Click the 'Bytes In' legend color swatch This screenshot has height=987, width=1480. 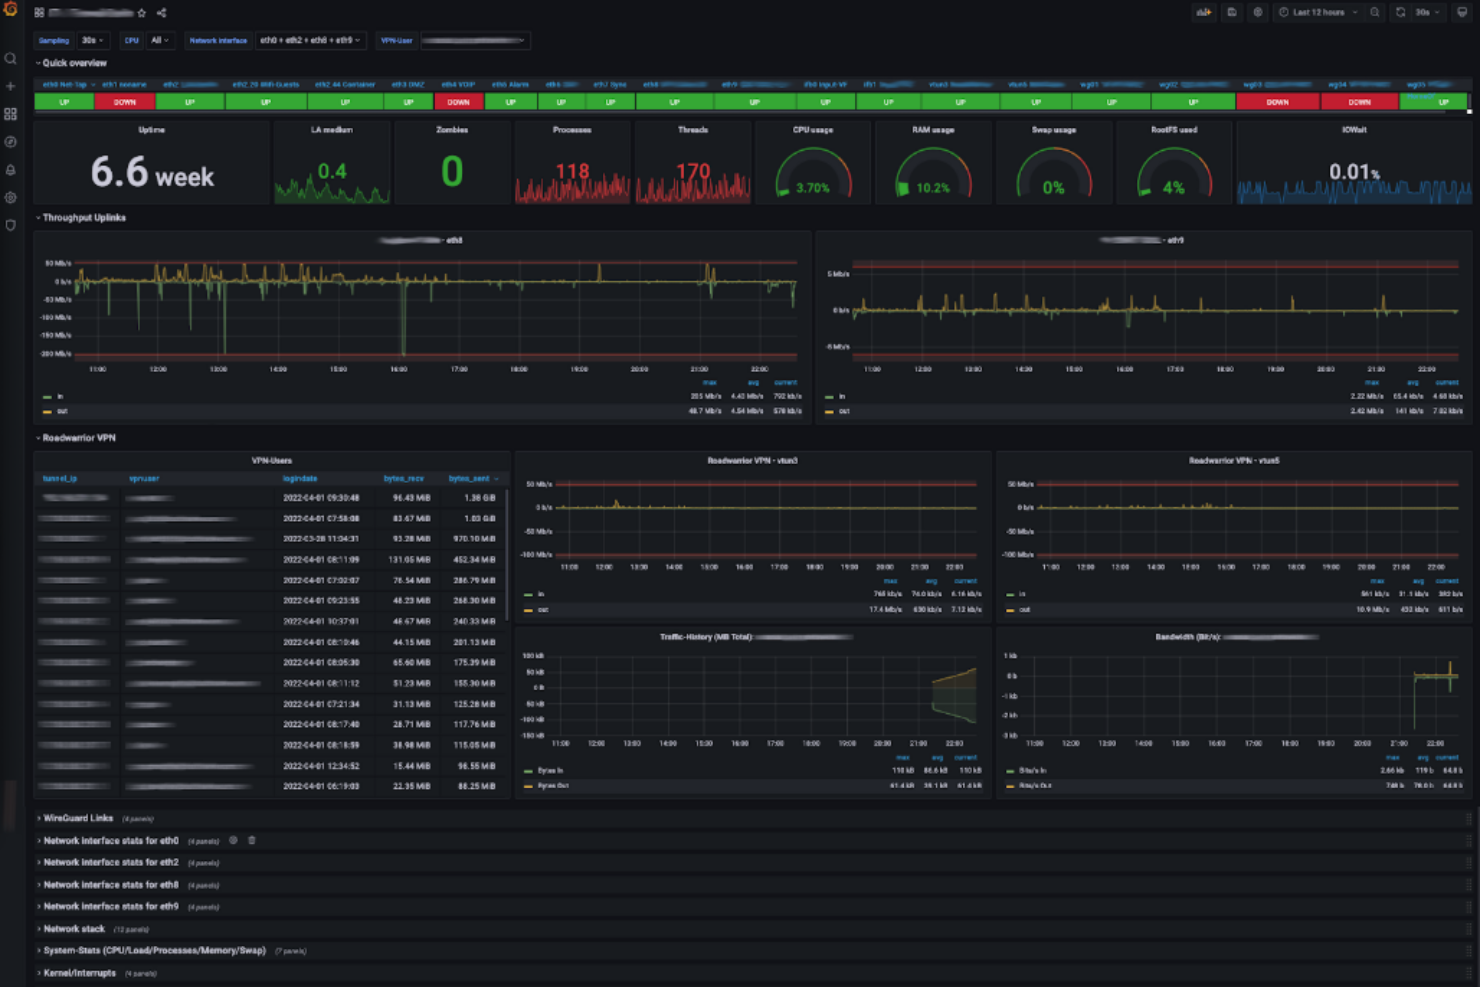[x=528, y=771]
